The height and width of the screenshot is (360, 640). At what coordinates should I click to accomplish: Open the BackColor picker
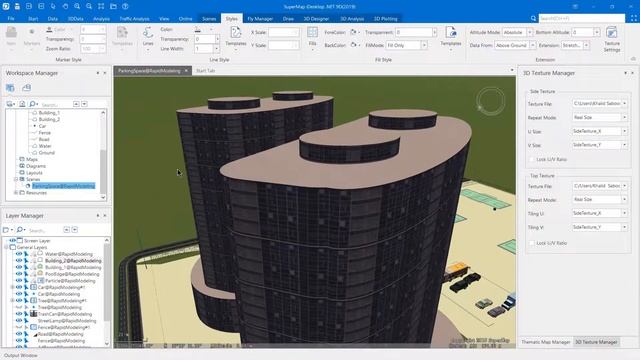pyautogui.click(x=355, y=45)
